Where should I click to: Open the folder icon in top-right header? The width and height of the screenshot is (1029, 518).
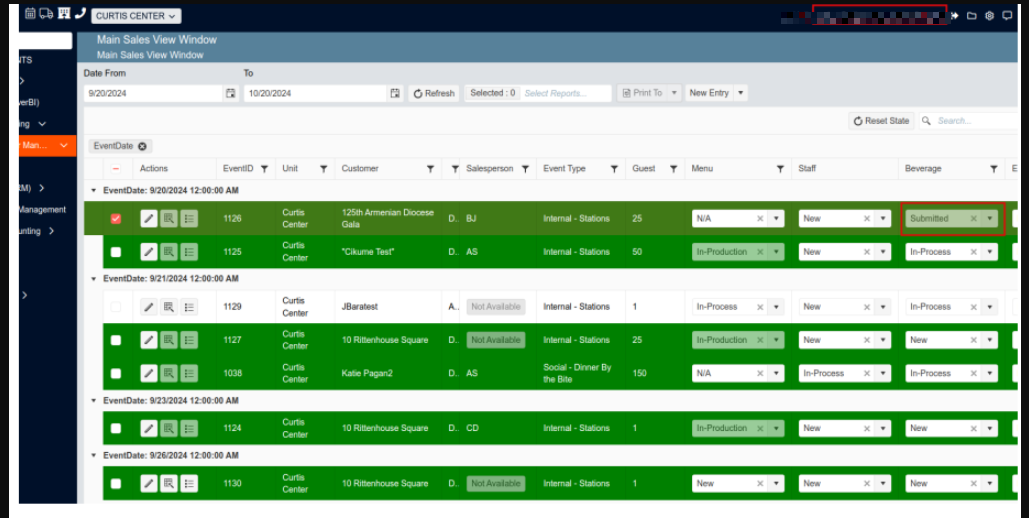coord(972,15)
